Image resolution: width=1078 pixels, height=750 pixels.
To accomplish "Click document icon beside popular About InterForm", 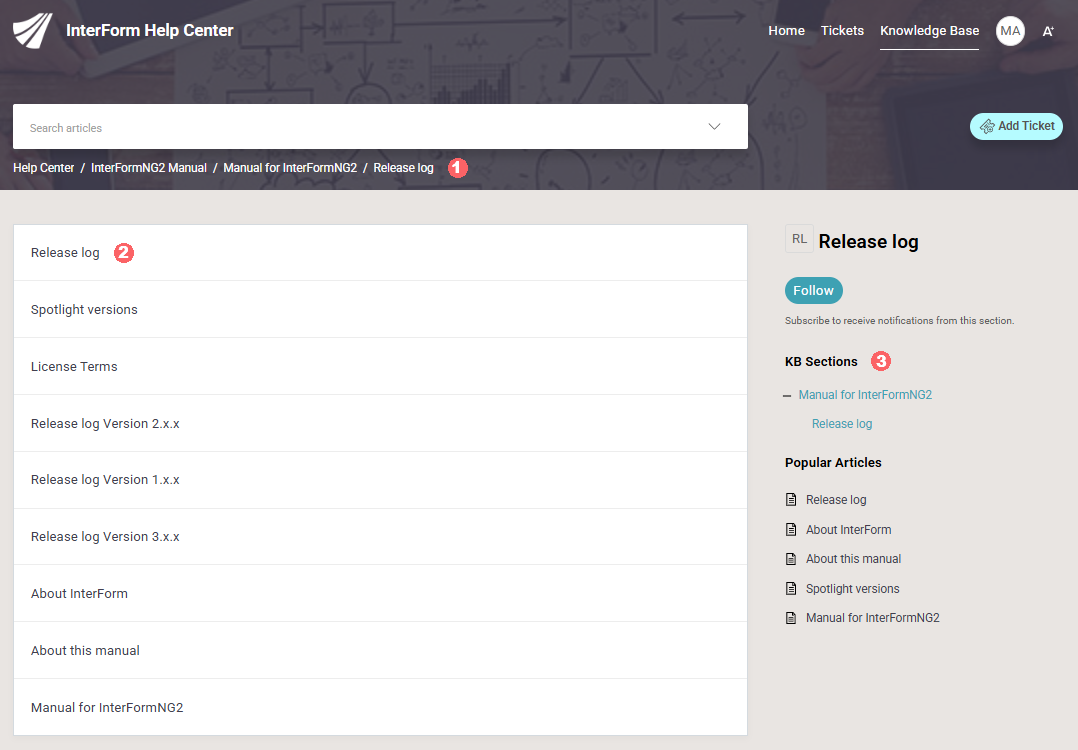I will click(791, 529).
